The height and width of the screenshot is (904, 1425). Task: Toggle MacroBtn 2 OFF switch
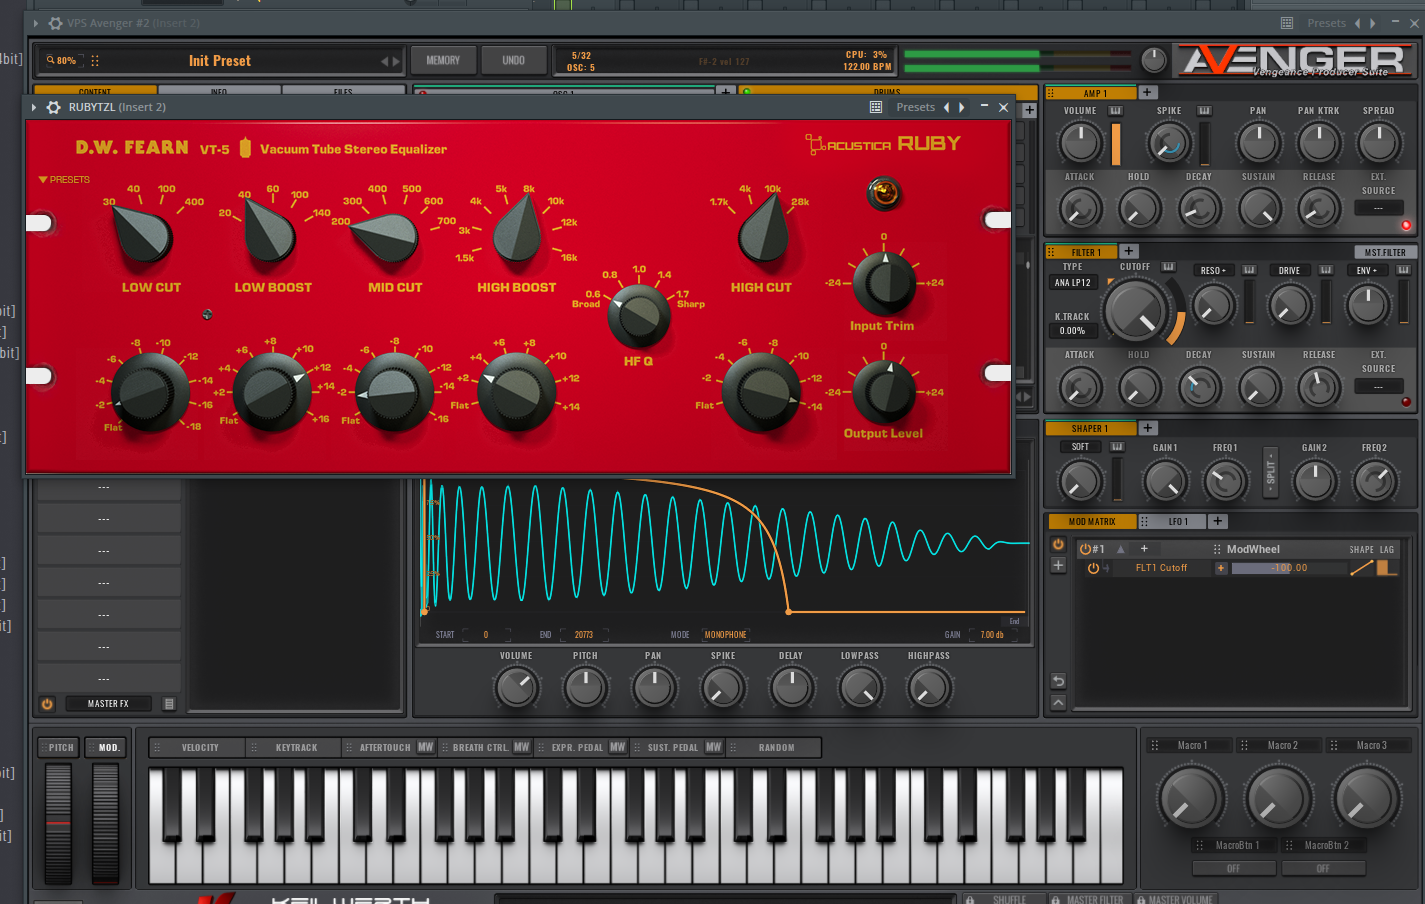coord(1323,868)
